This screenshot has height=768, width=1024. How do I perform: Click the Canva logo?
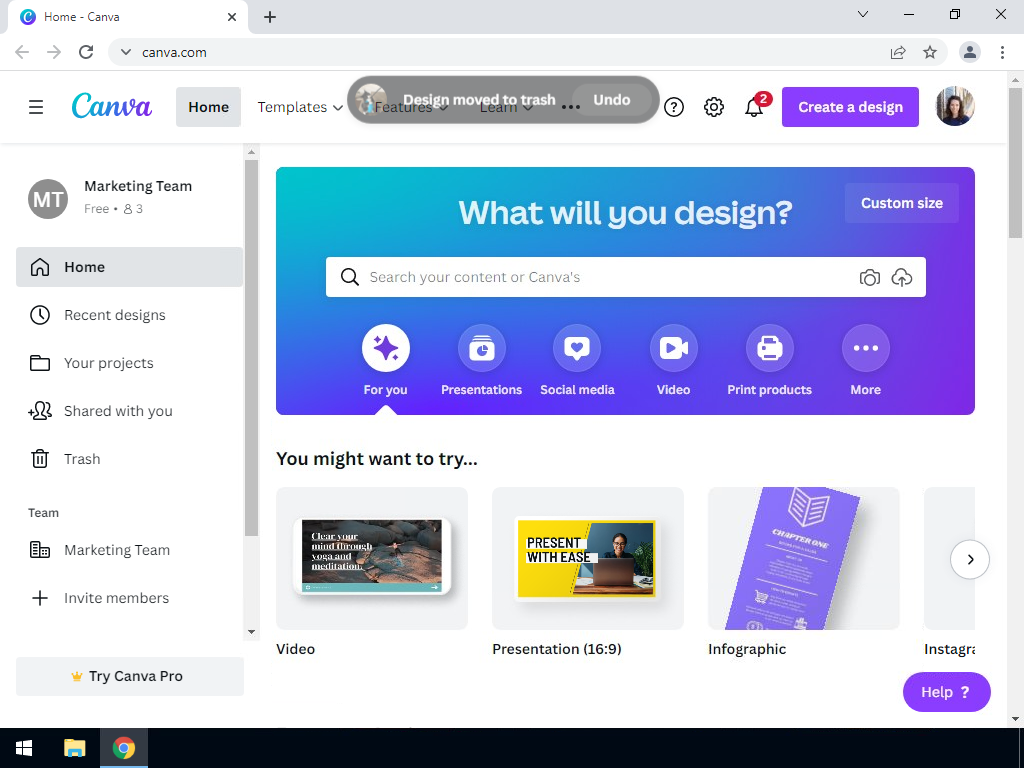coord(112,106)
